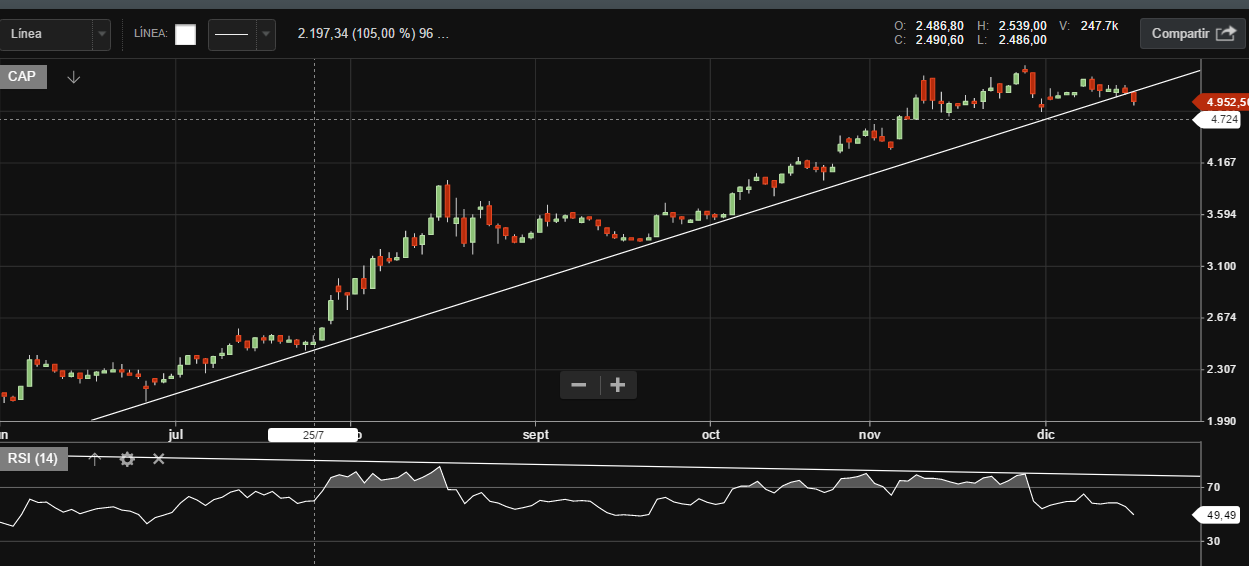Click the 25/7 date marker on time axis
This screenshot has height=566, width=1249.
(313, 435)
